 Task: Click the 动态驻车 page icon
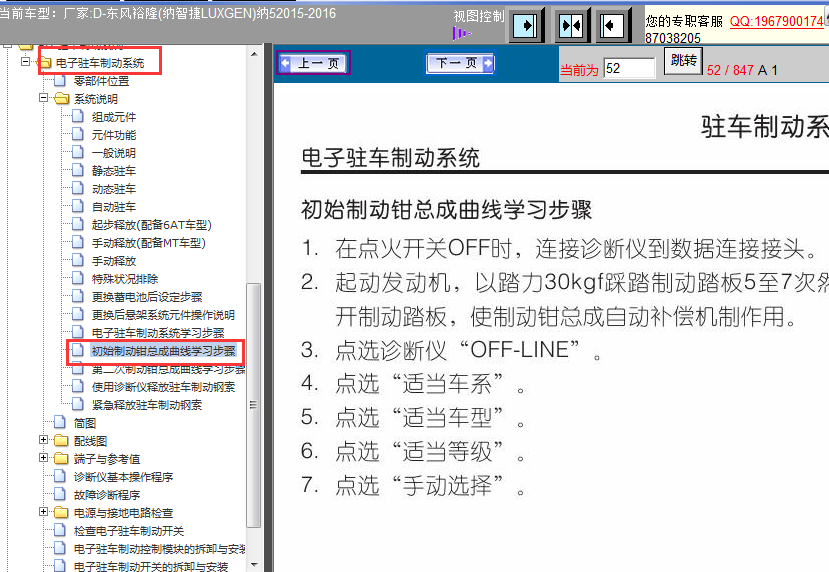78,188
